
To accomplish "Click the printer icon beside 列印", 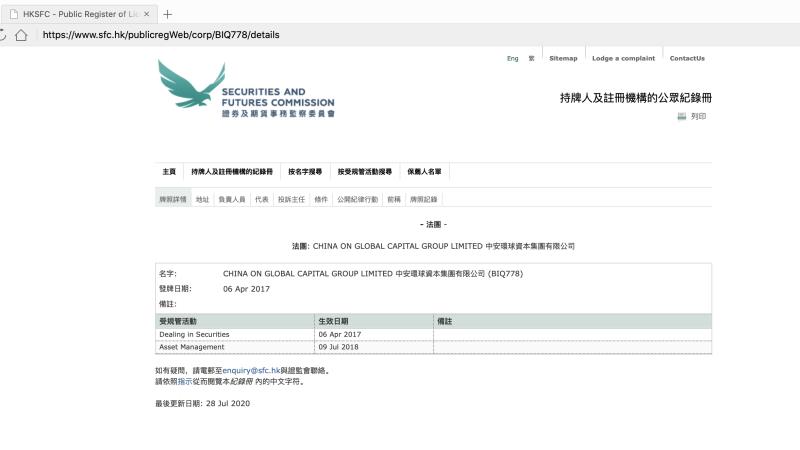I will (x=682, y=116).
